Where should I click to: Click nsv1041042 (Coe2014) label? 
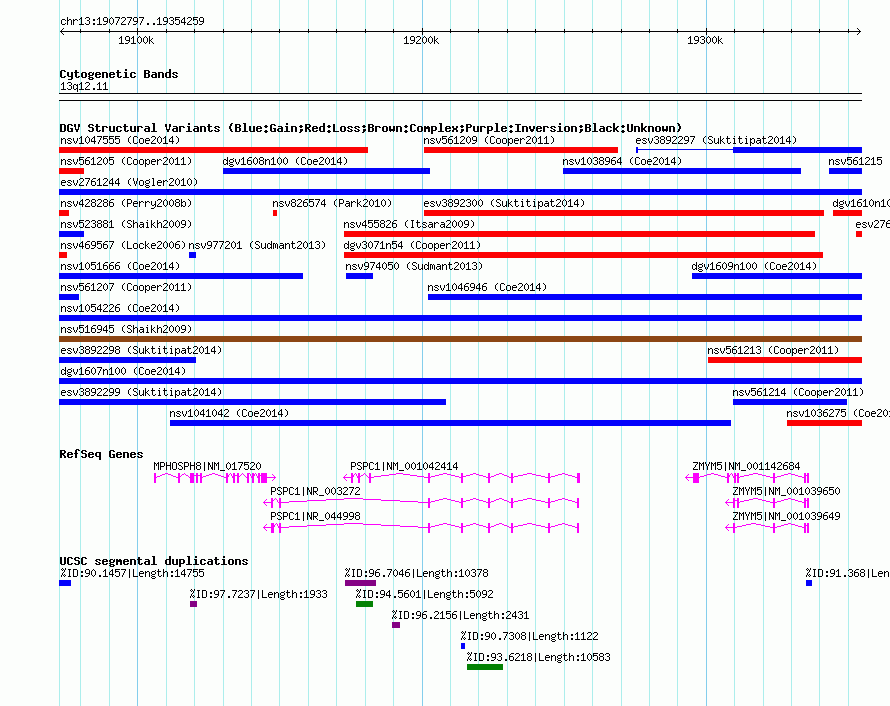229,413
